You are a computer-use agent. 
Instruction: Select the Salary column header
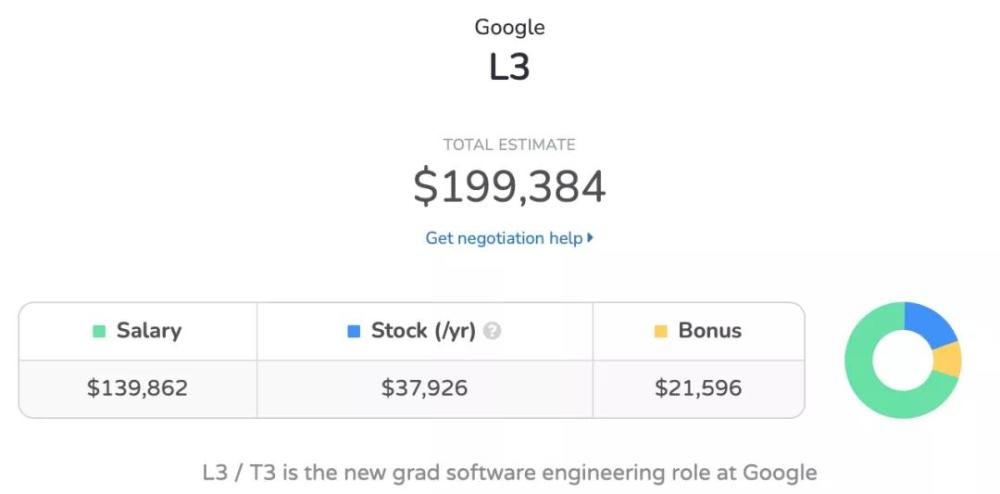tap(138, 331)
